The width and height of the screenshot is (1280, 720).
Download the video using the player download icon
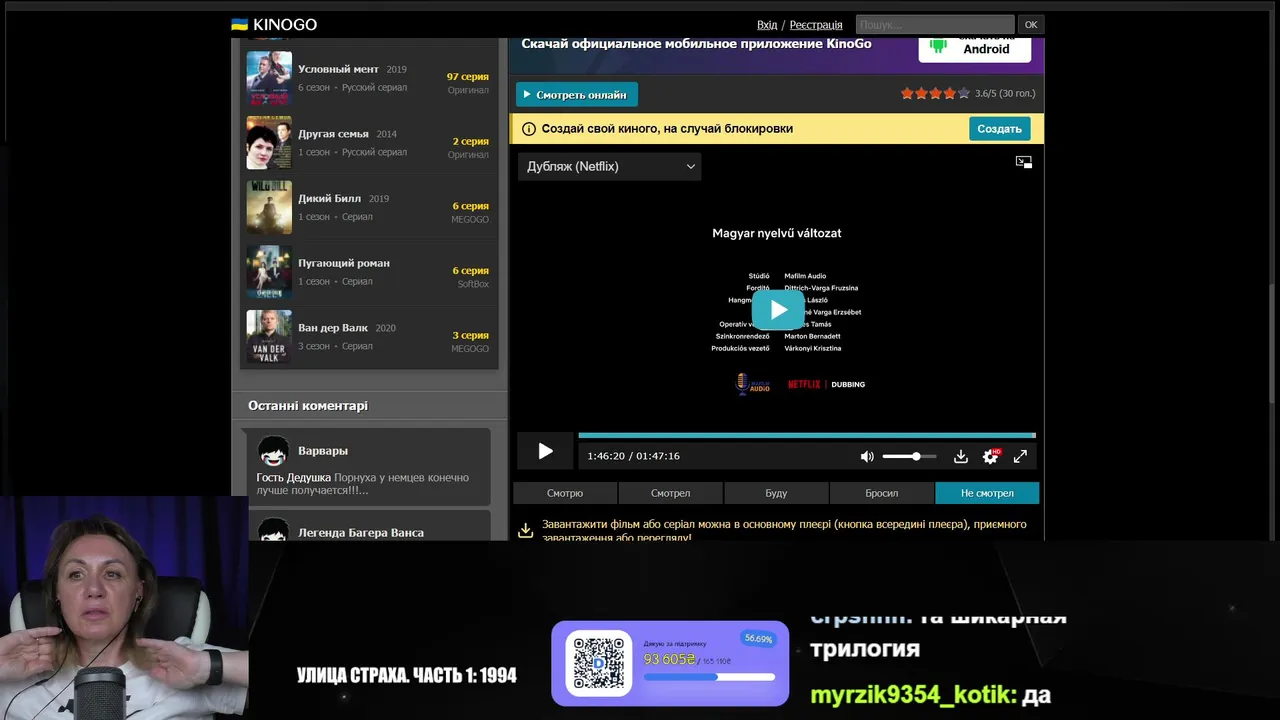click(960, 456)
